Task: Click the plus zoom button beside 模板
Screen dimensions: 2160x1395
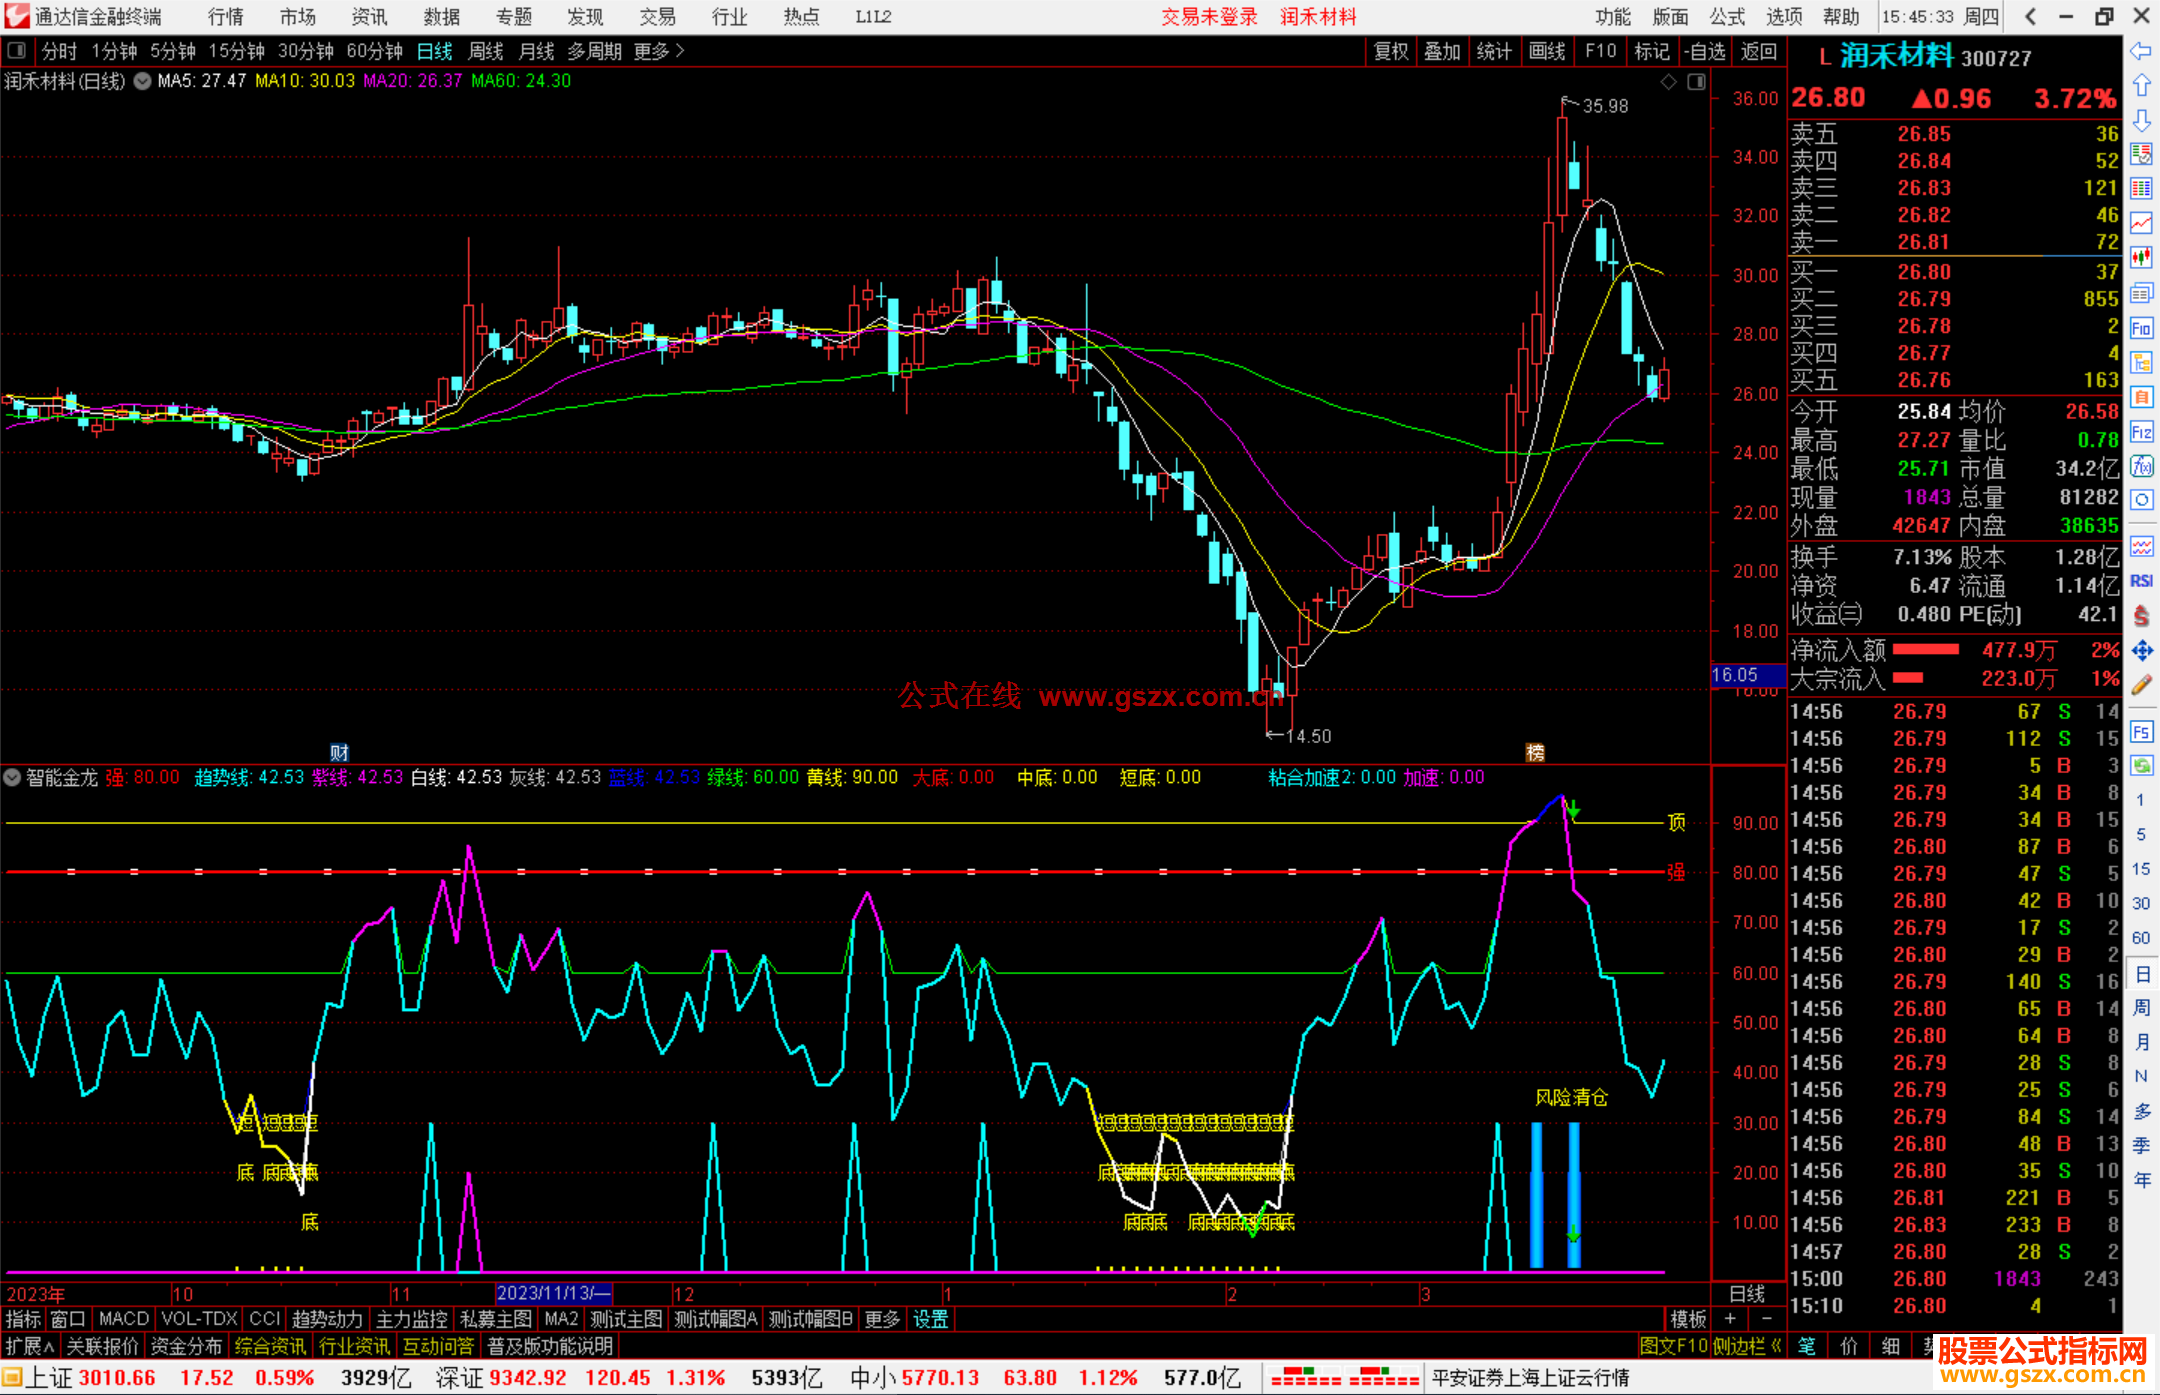Action: coord(1730,1319)
